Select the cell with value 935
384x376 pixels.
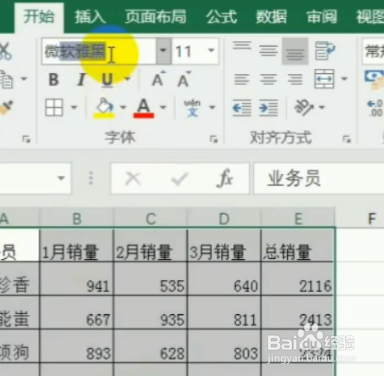point(150,313)
